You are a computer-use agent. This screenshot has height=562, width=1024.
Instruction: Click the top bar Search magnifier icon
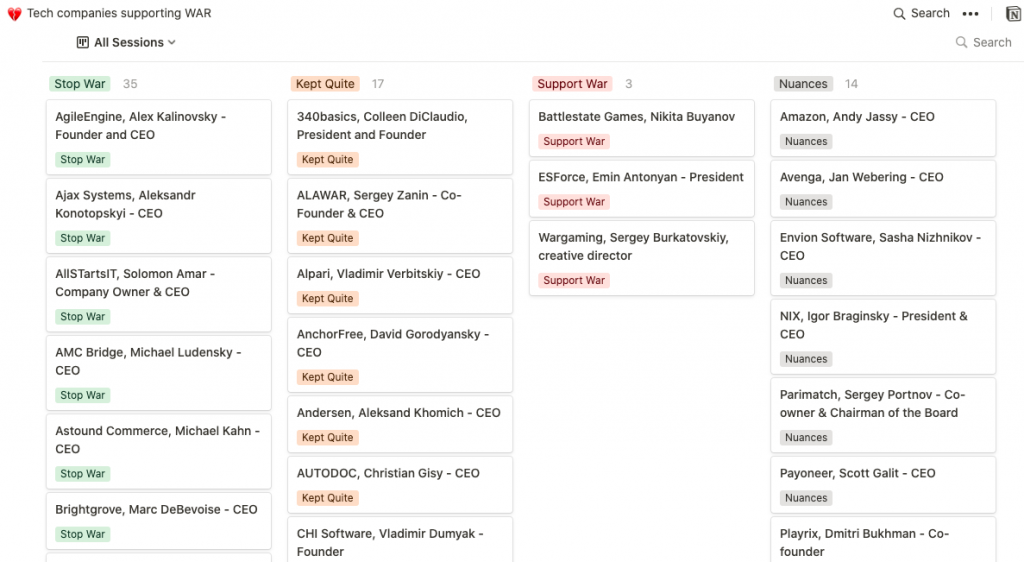point(900,14)
